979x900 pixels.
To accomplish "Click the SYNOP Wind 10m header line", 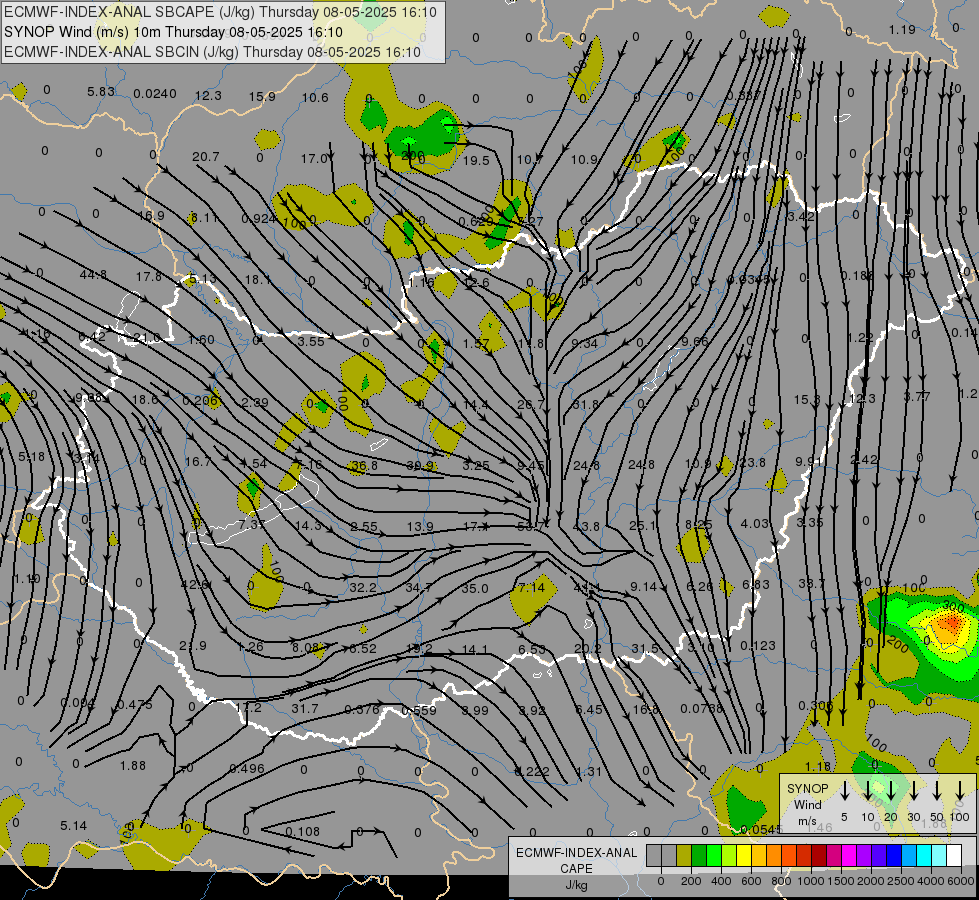I will [173, 32].
